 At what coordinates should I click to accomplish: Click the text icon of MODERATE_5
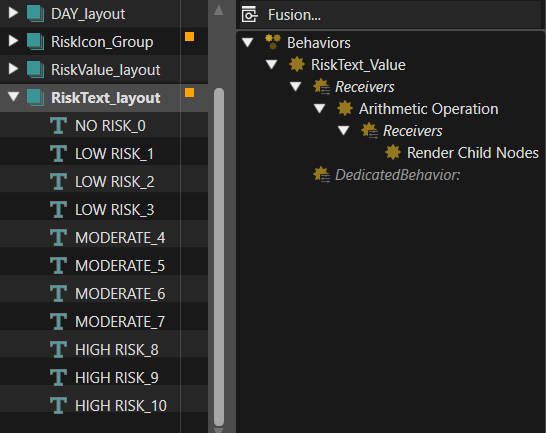[58, 265]
